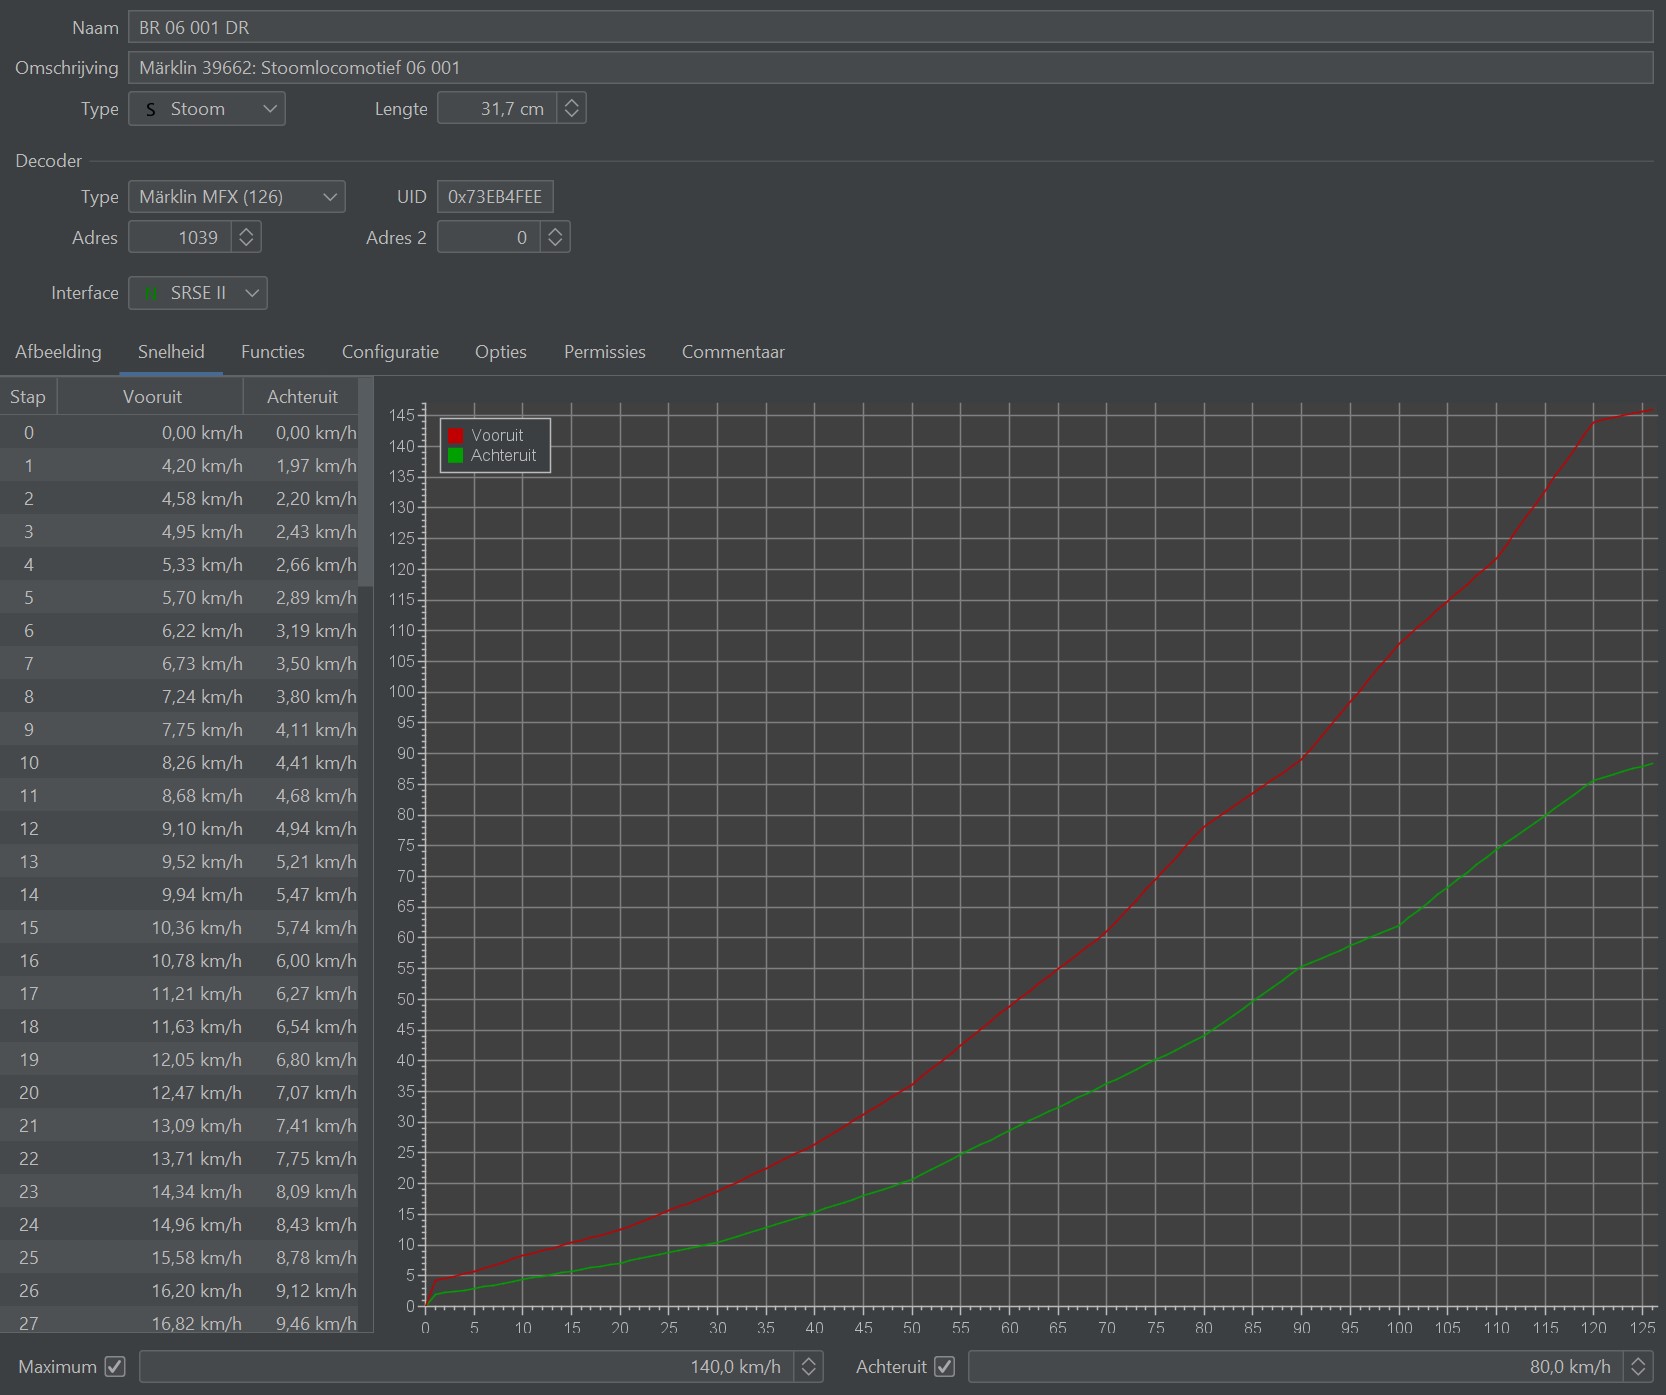Click the Maximum speed field 140,0 km/h

466,1366
